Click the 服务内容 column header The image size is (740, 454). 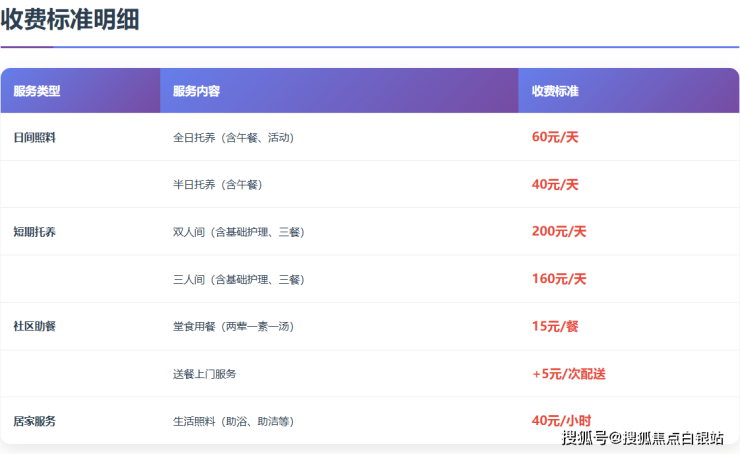click(x=196, y=91)
